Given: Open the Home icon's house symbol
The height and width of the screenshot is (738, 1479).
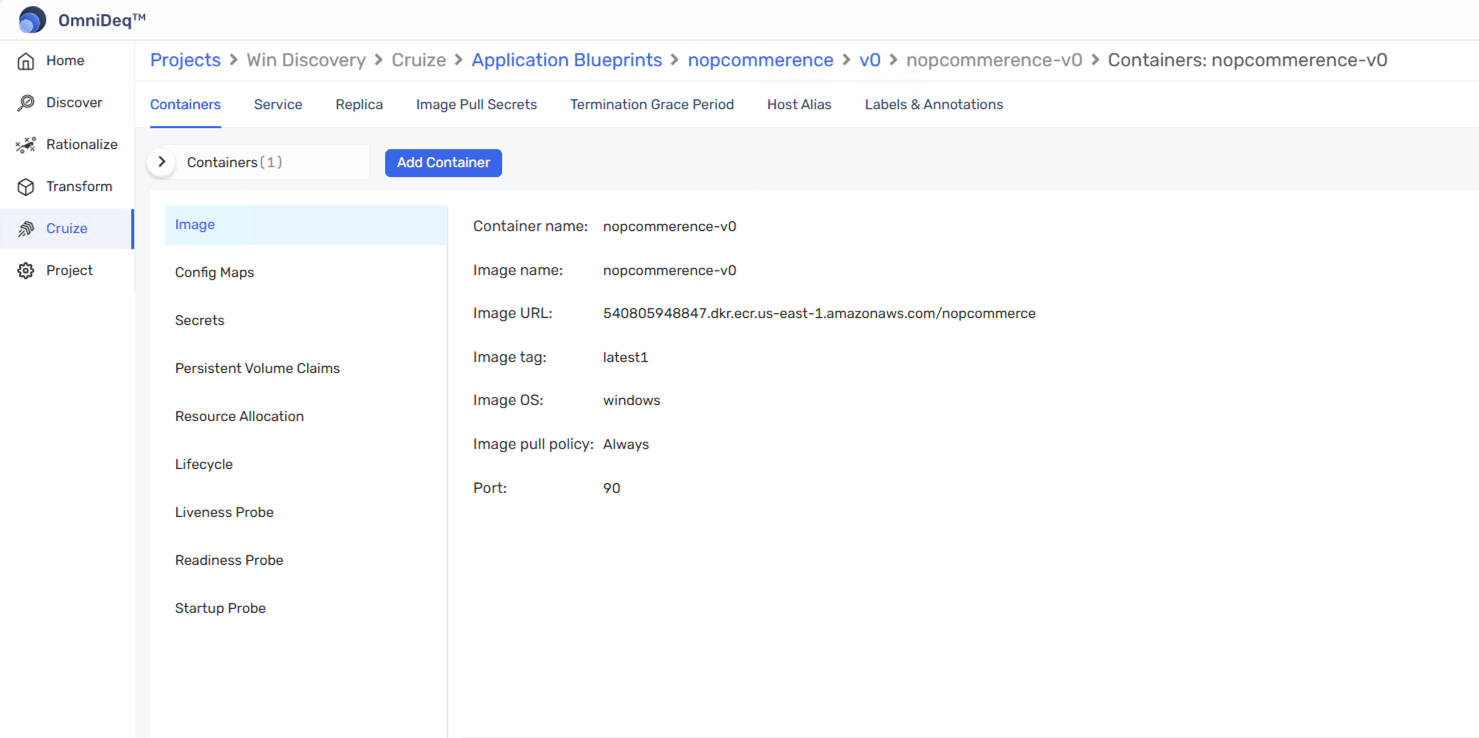Looking at the screenshot, I should [x=25, y=60].
